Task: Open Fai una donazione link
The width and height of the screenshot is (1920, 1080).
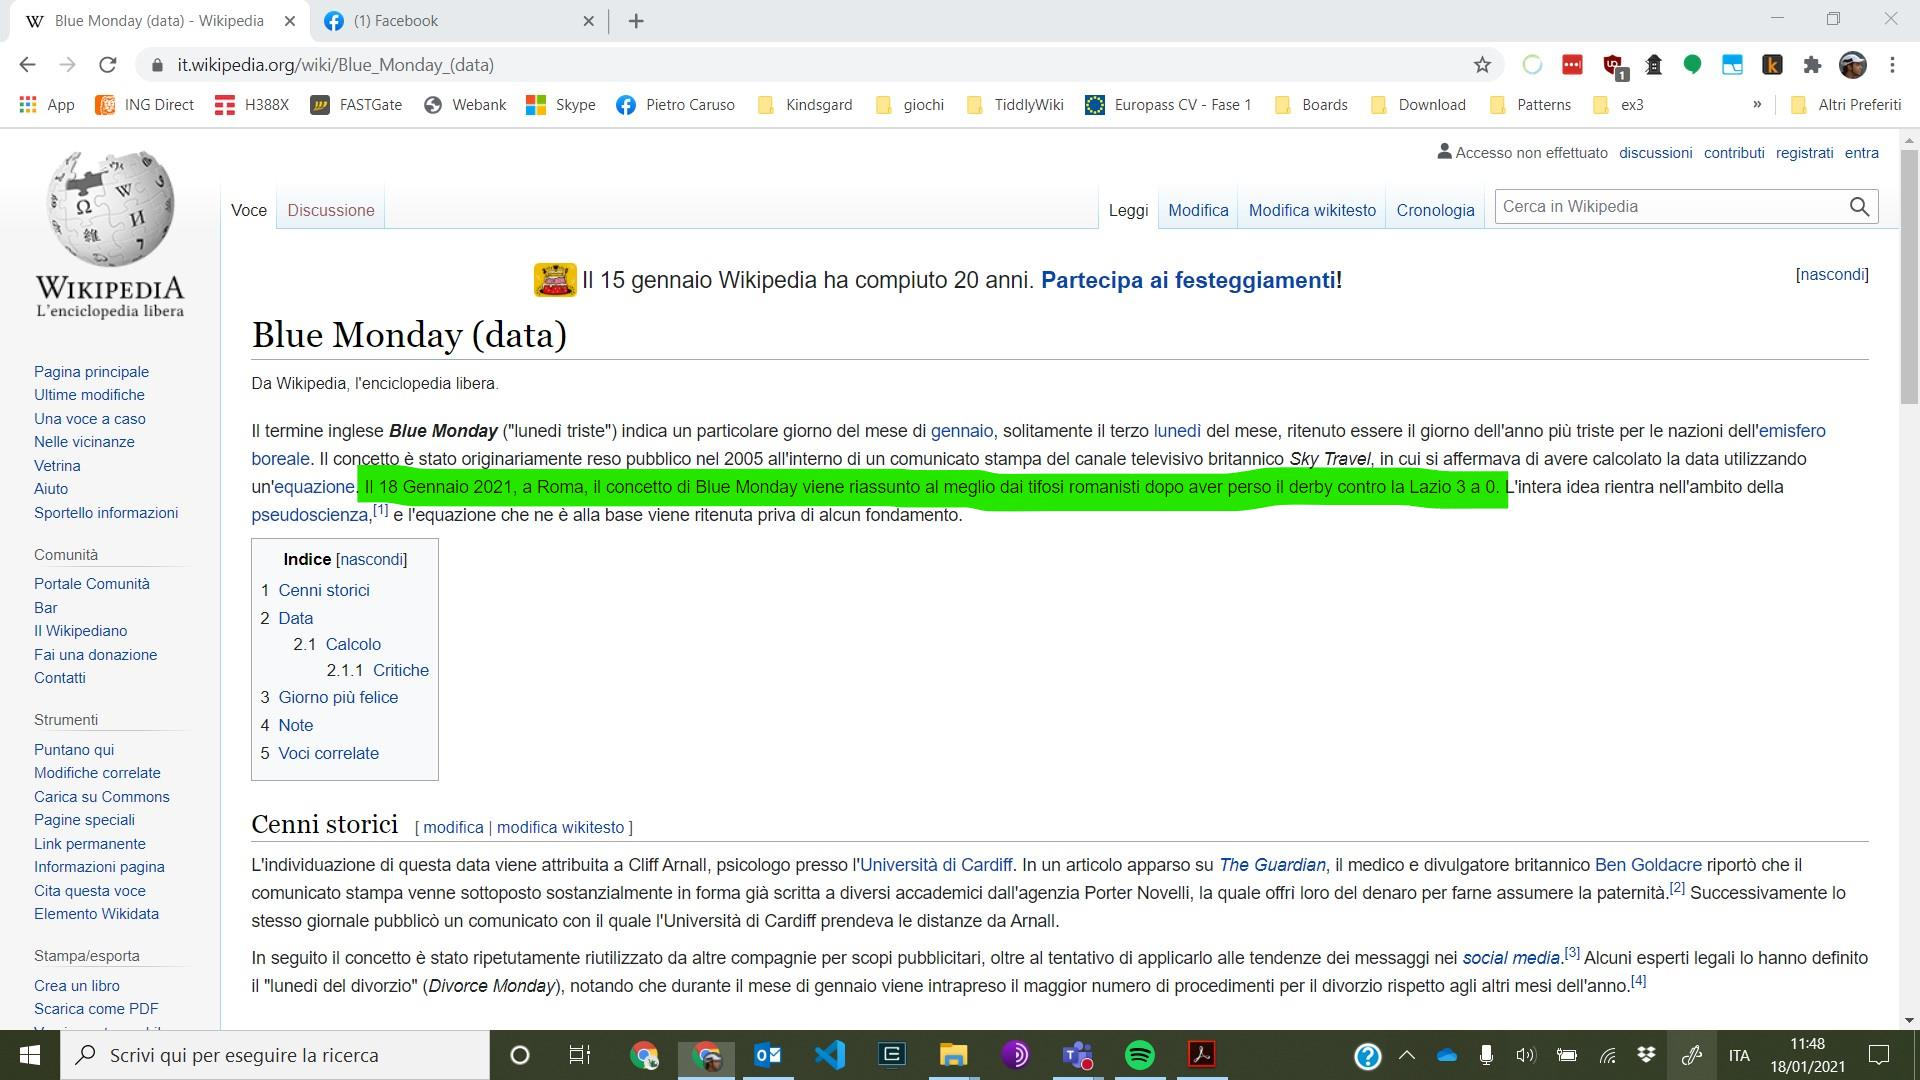Action: (x=95, y=654)
